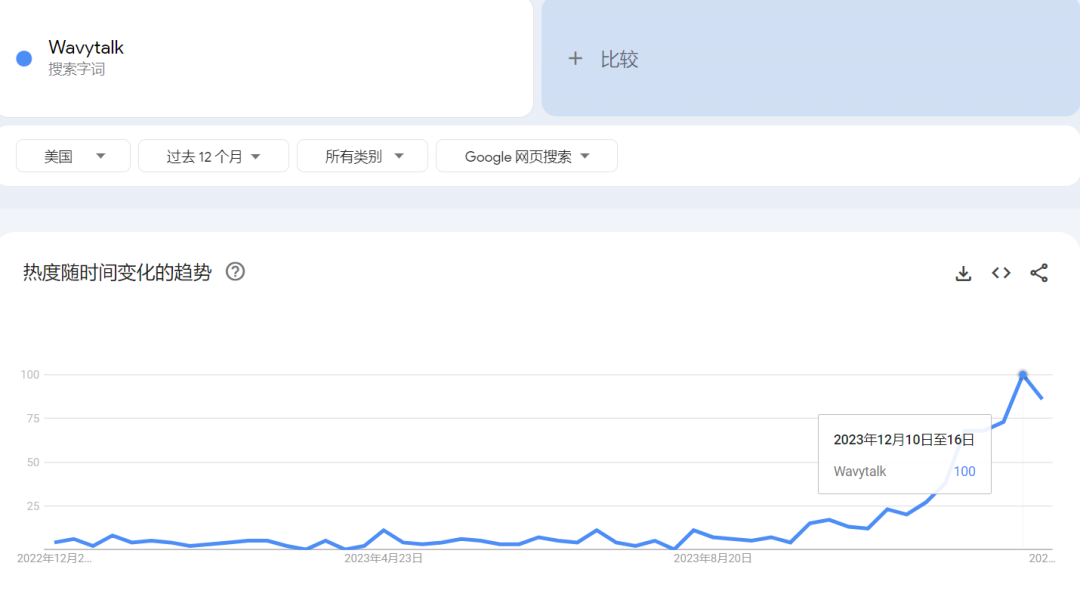This screenshot has height=600, width=1080.
Task: Click the 2023年4月23日 axis label
Action: [x=383, y=558]
